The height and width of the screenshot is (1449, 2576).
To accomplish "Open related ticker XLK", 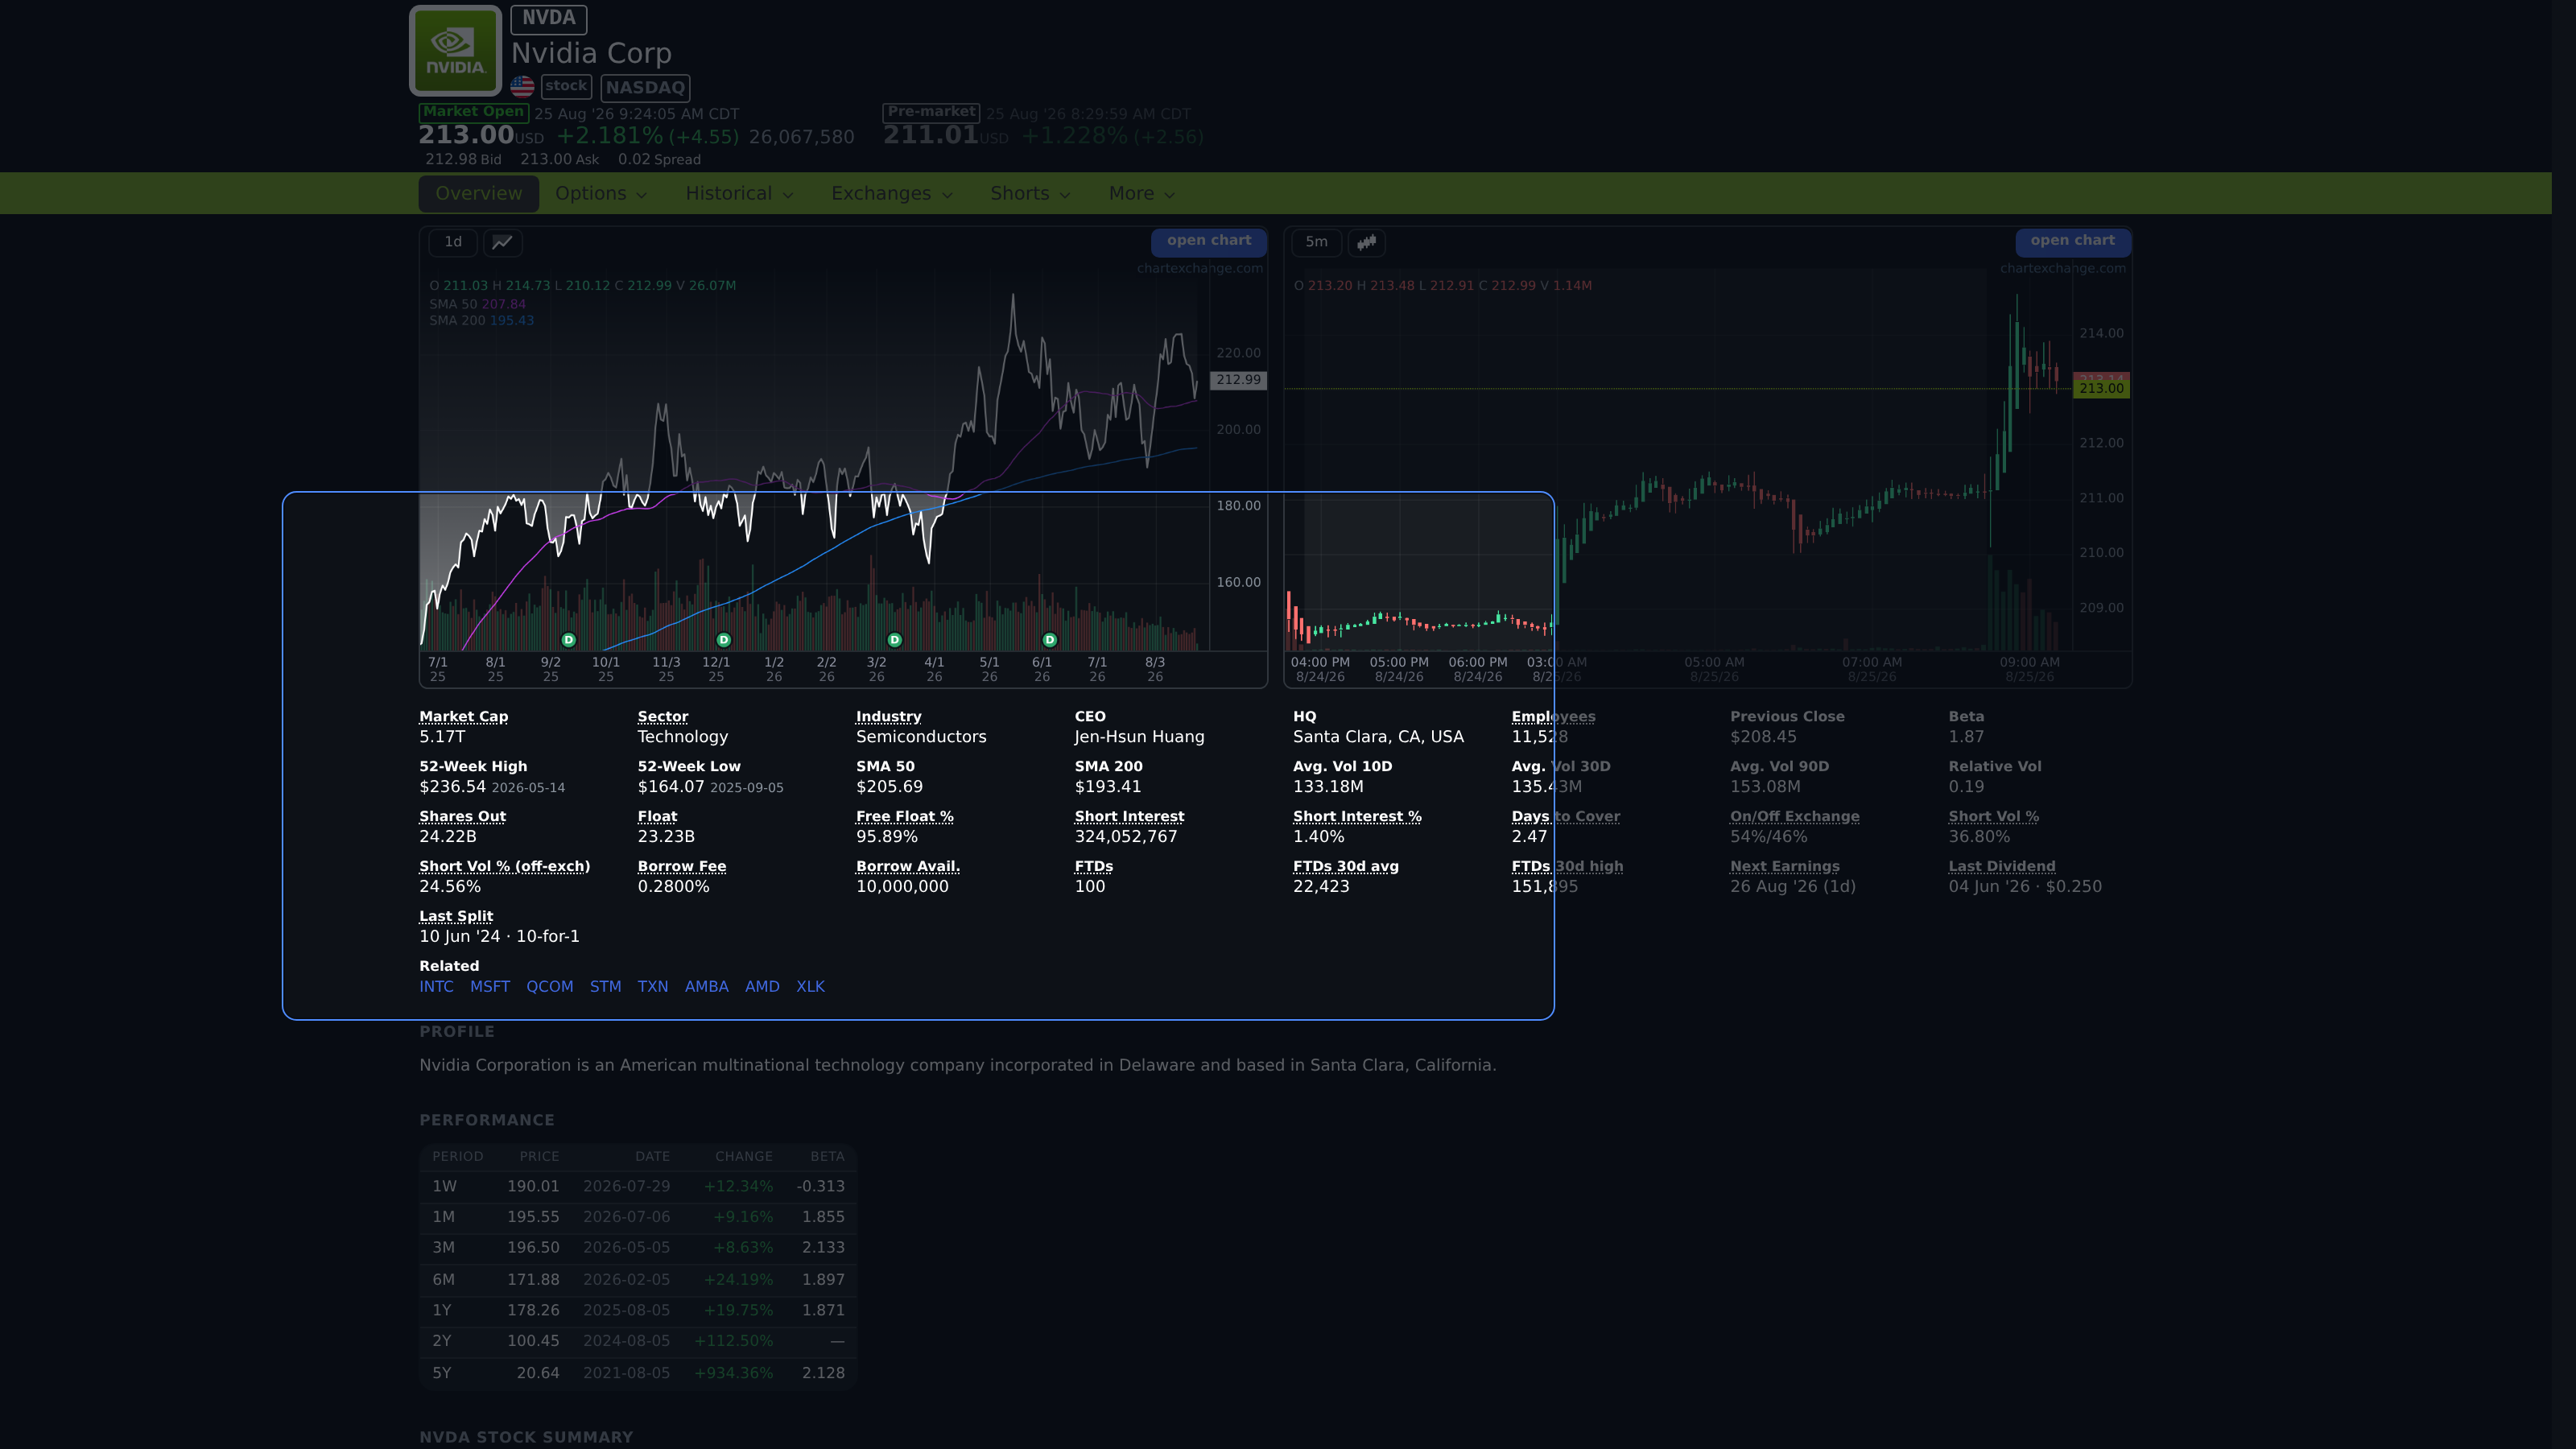I will [810, 987].
